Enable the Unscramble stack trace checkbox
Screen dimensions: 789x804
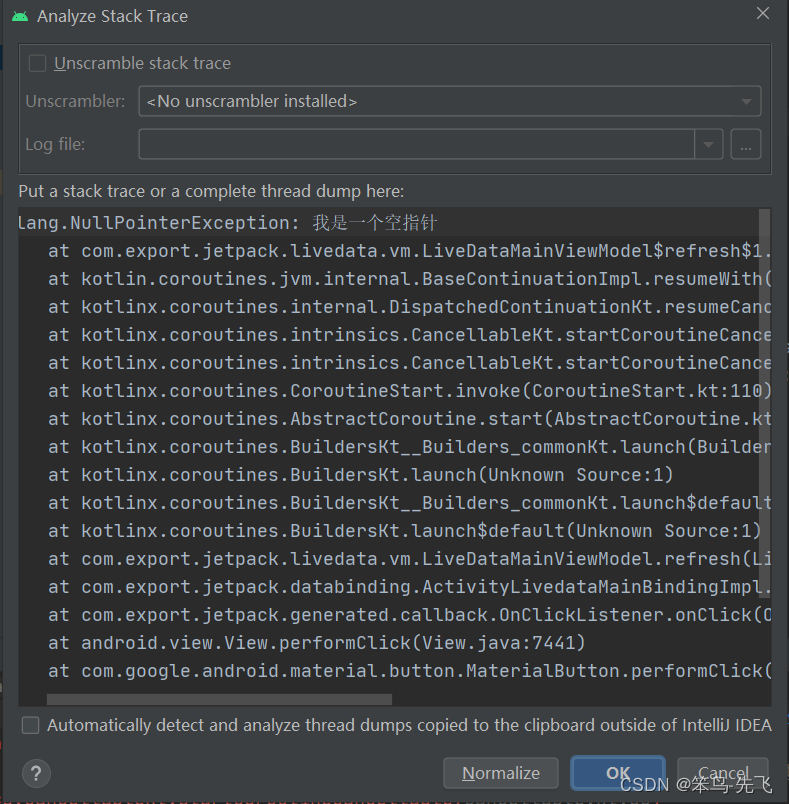(x=37, y=63)
